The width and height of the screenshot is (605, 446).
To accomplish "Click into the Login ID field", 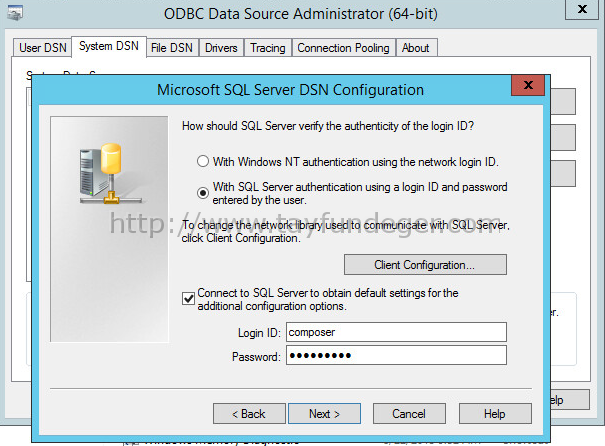I will click(396, 332).
